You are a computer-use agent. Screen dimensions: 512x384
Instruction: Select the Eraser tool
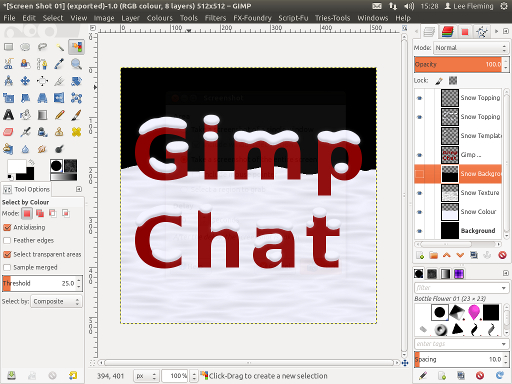8,132
